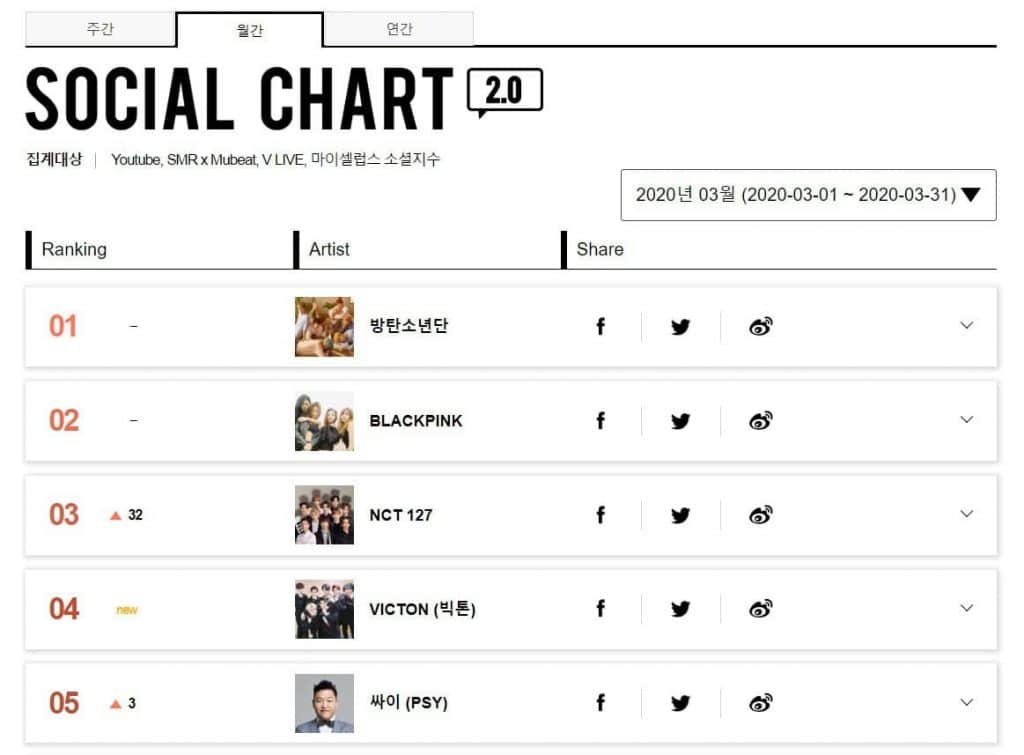Screen dimensions: 1024x755
Task: Expand the NCT 127 row chevron
Action: (x=966, y=514)
